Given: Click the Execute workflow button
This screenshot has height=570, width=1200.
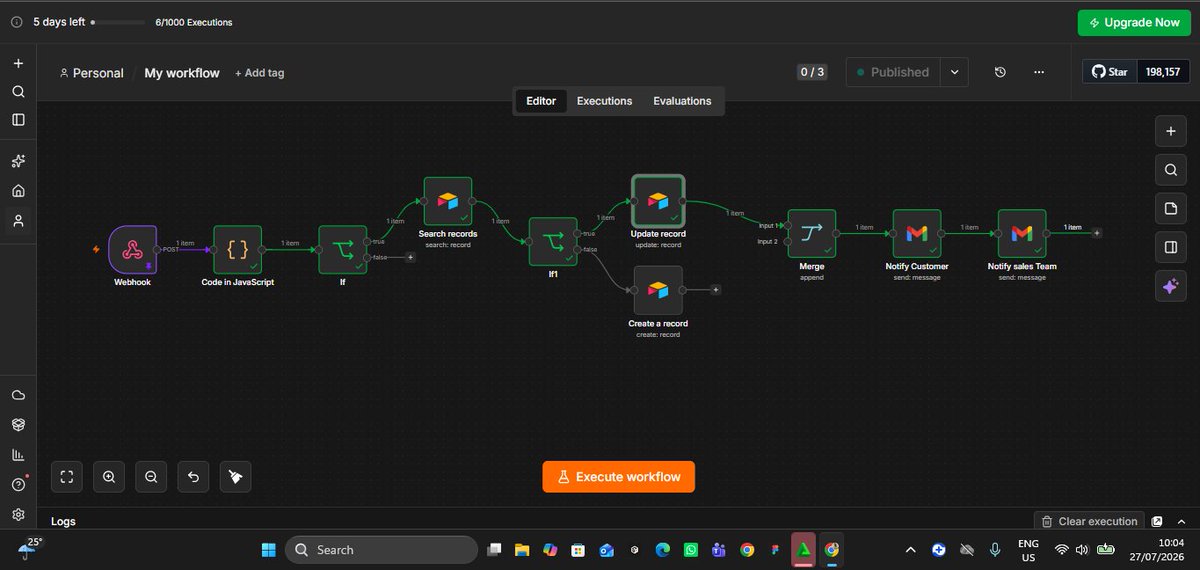Looking at the screenshot, I should [x=619, y=477].
